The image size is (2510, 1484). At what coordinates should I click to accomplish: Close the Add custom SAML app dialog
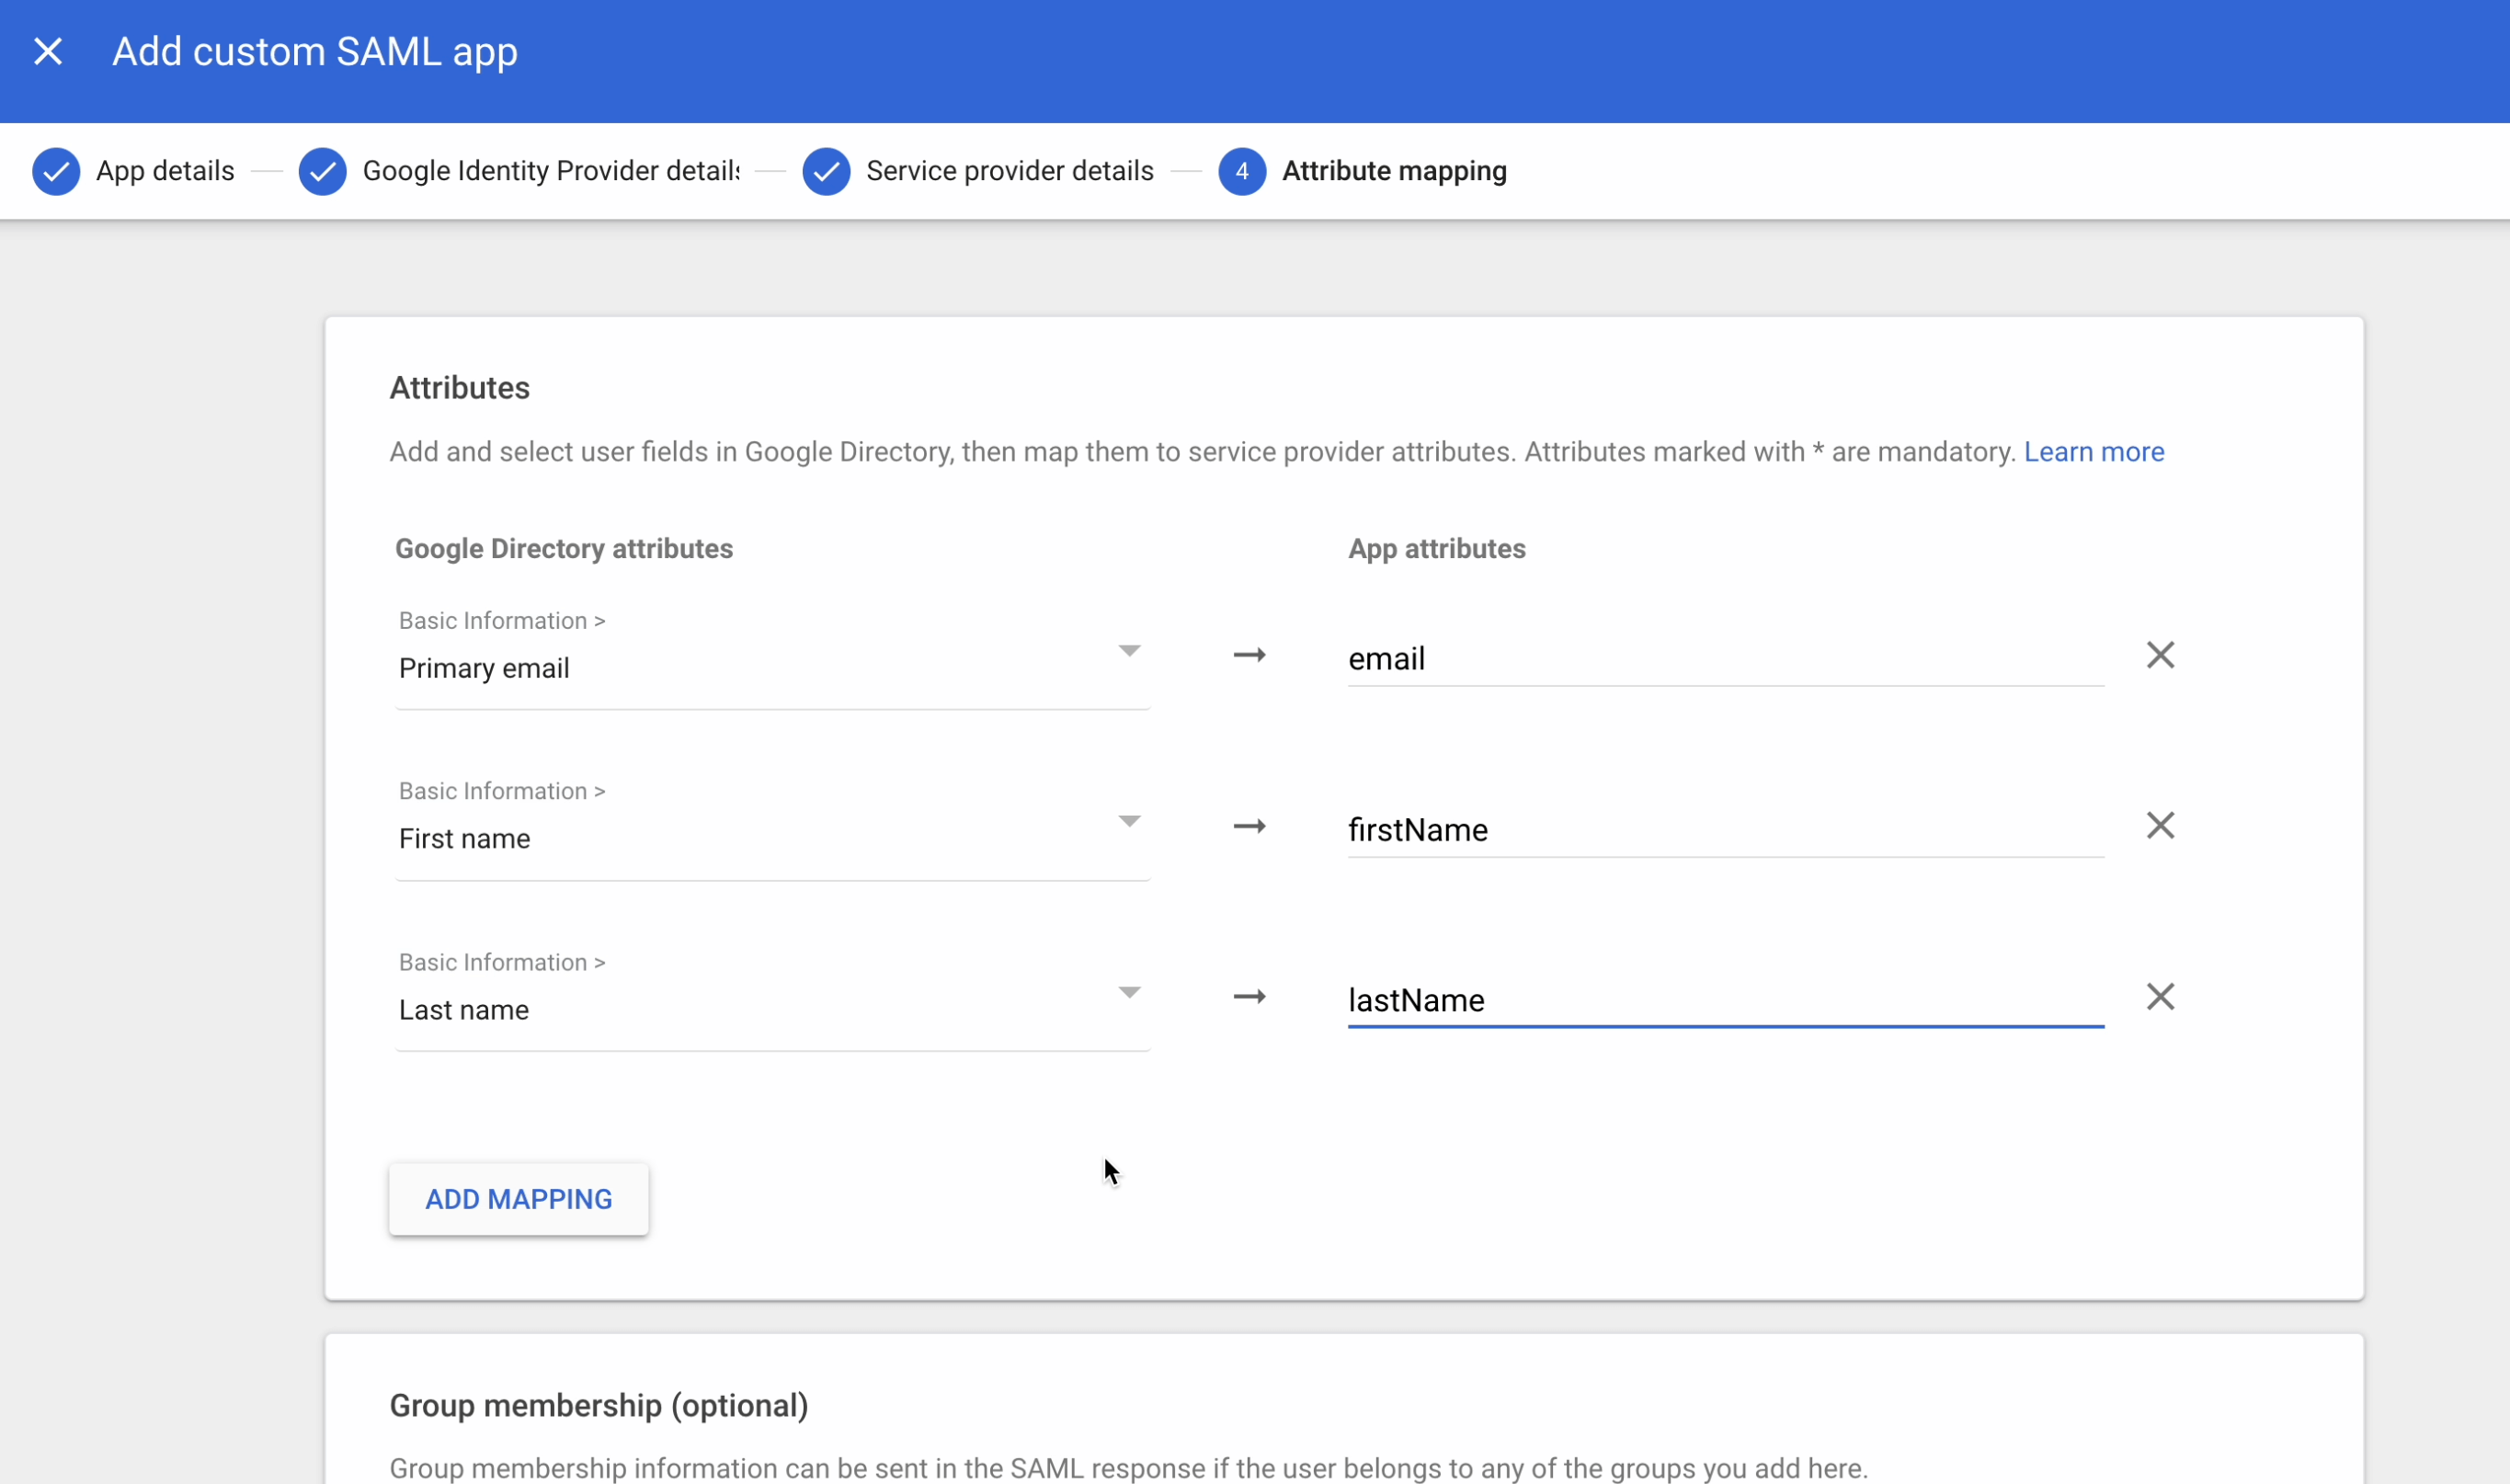pyautogui.click(x=49, y=50)
